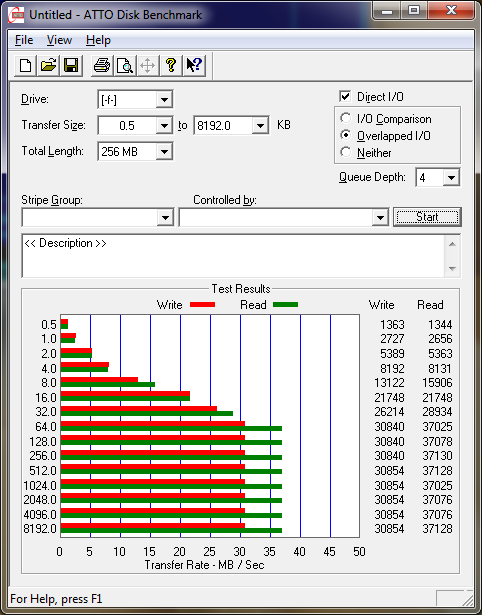The width and height of the screenshot is (482, 615).
Task: Click the red Write legend swatch
Action: click(x=202, y=305)
